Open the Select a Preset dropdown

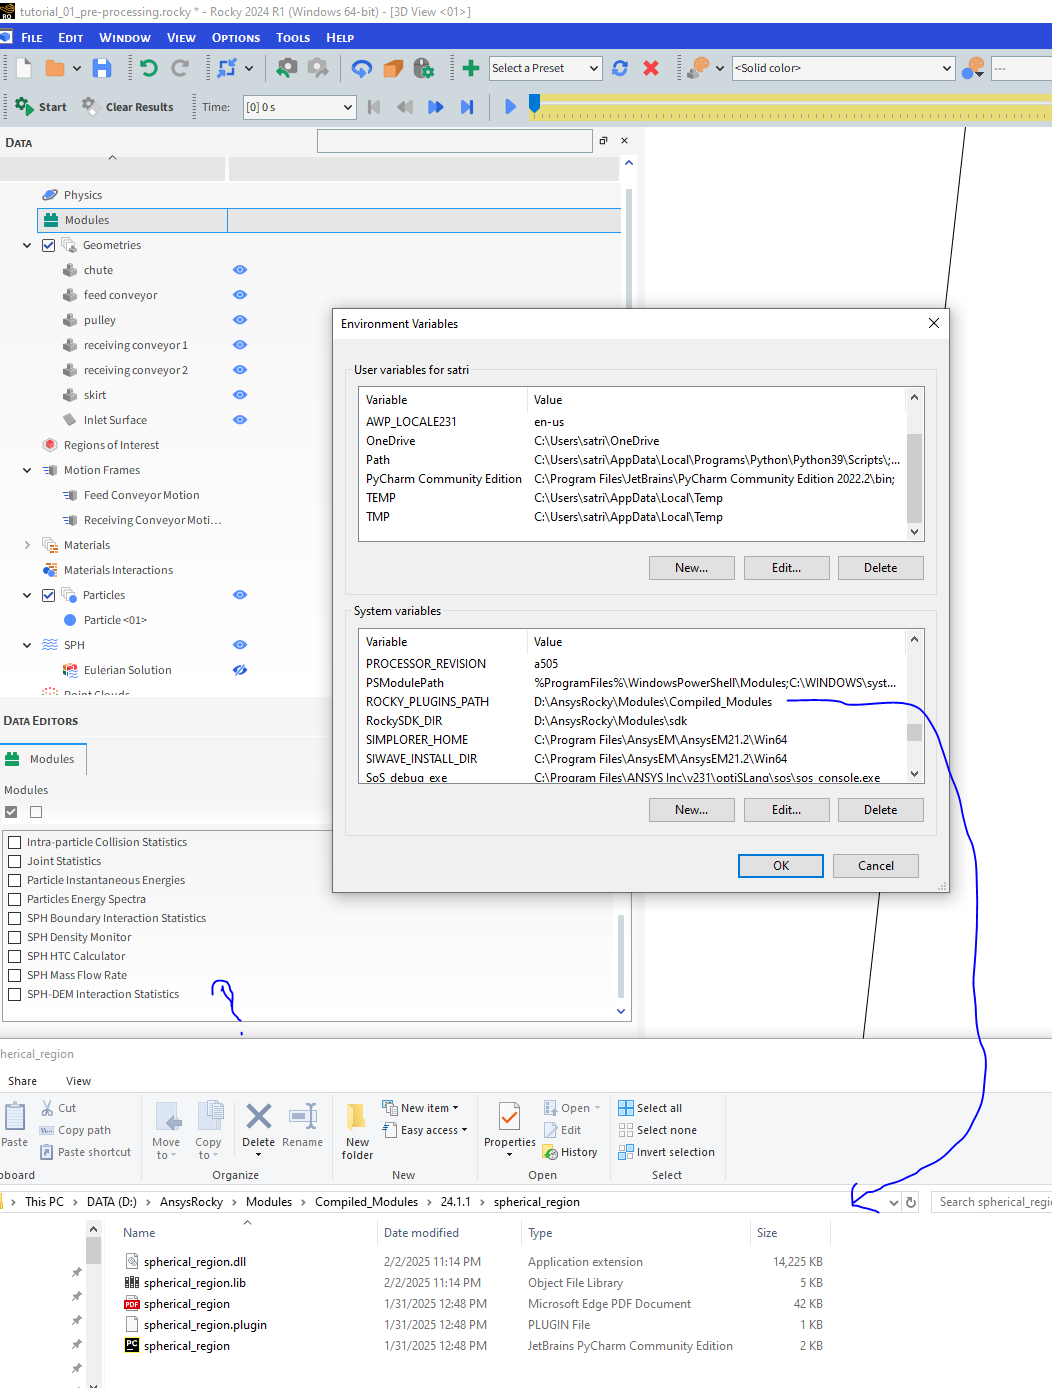coord(545,68)
